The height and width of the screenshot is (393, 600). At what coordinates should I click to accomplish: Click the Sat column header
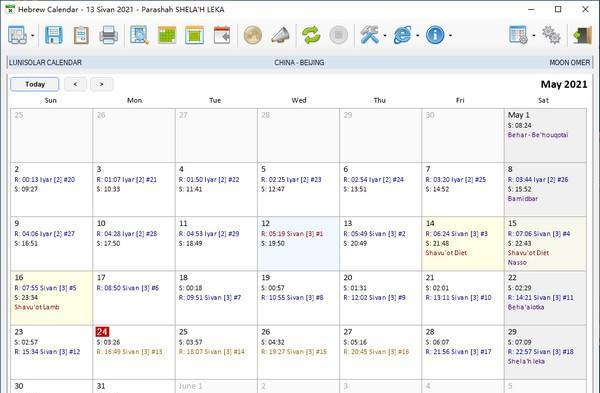click(x=543, y=100)
